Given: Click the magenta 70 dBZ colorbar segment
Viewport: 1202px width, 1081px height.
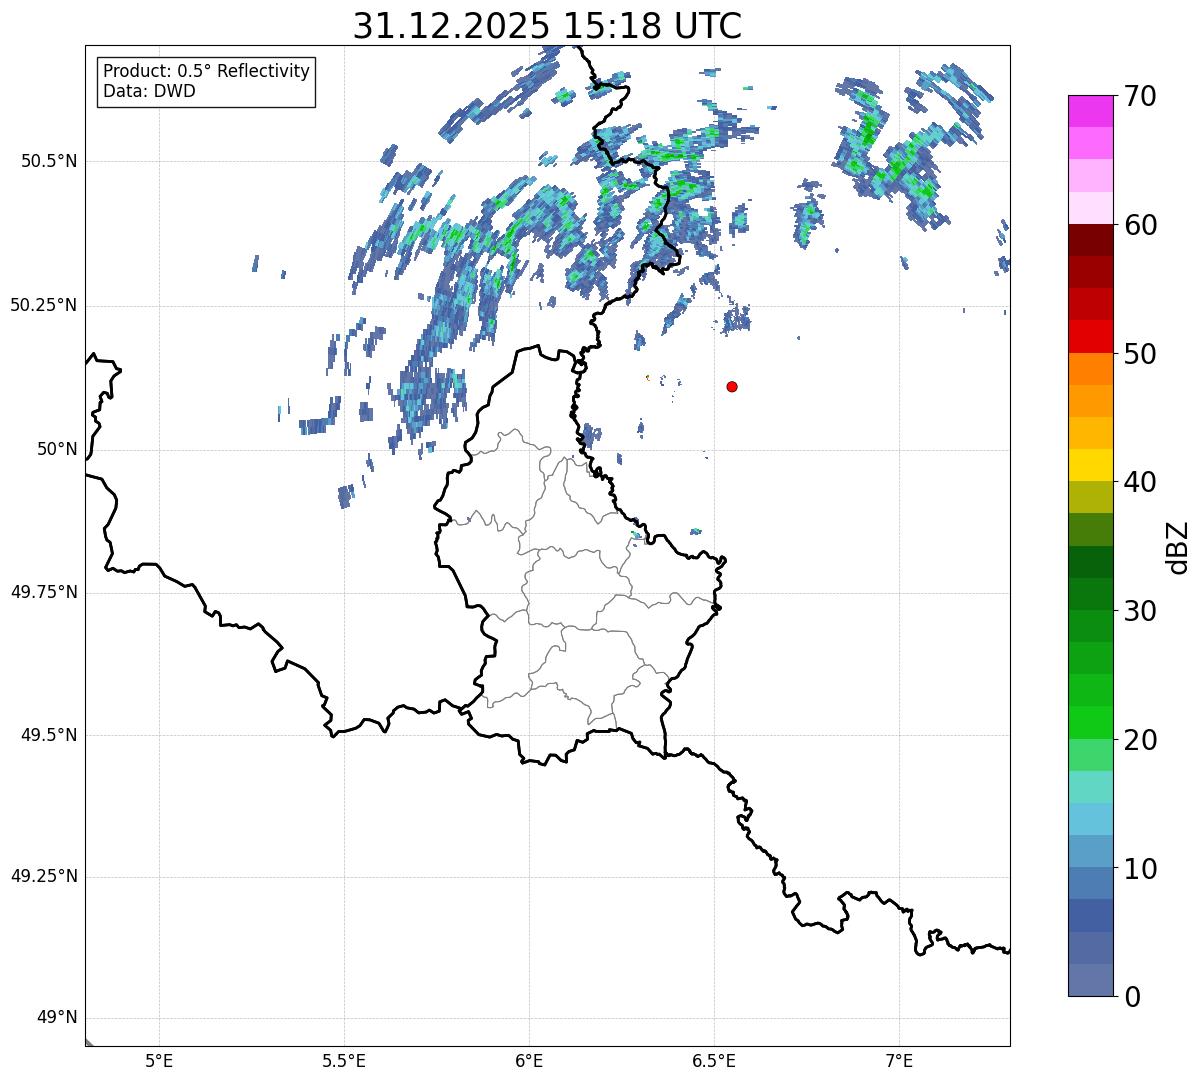Looking at the screenshot, I should point(1091,111).
